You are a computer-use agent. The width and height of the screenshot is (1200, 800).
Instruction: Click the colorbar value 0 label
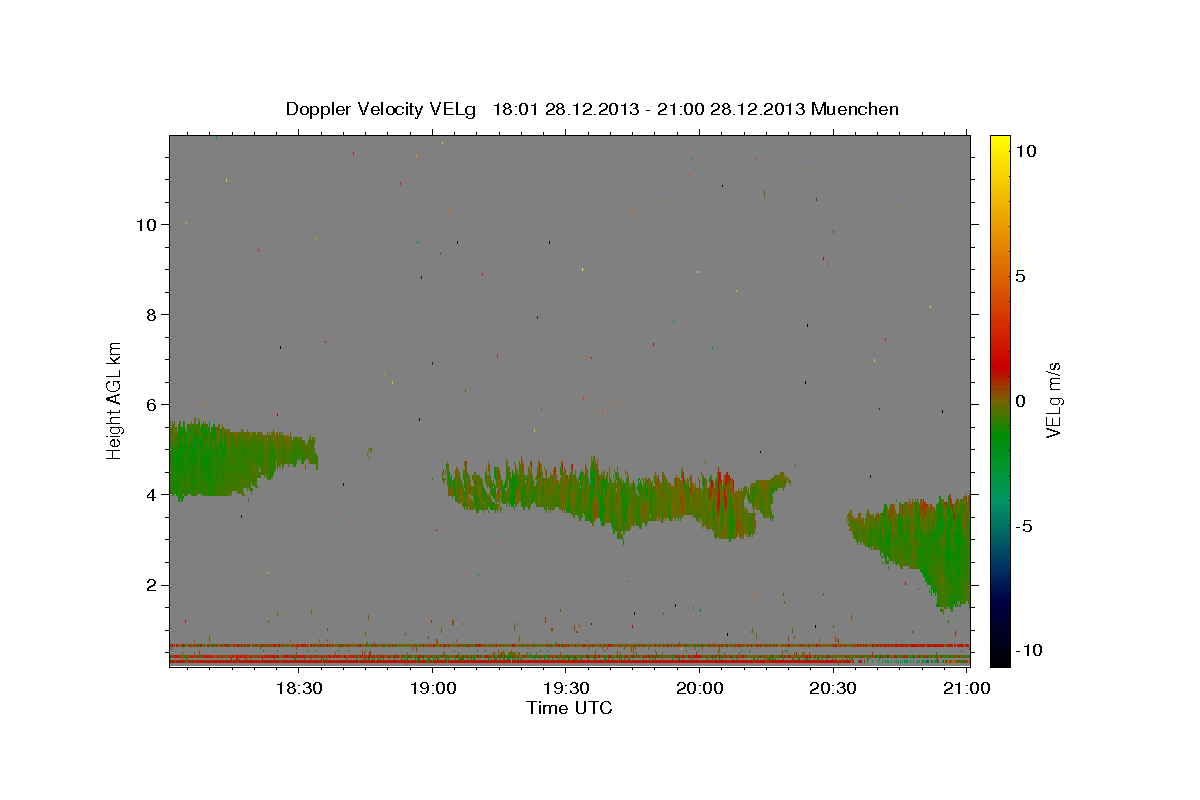click(1020, 401)
